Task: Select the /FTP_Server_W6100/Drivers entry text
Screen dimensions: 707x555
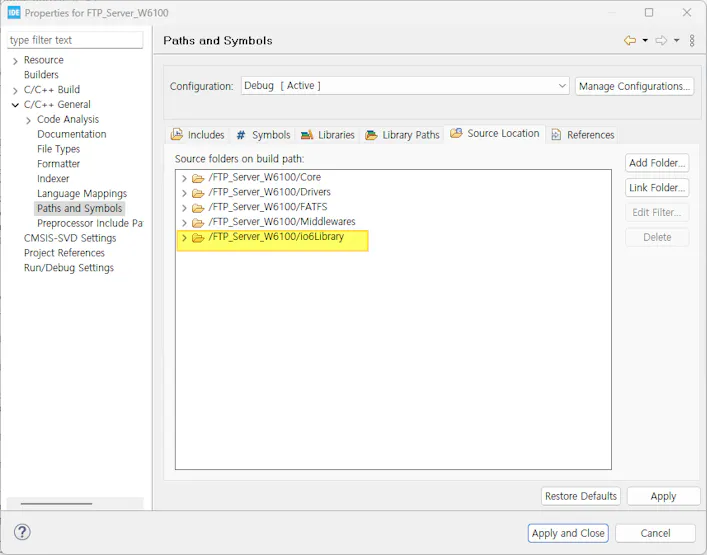Action: [270, 192]
